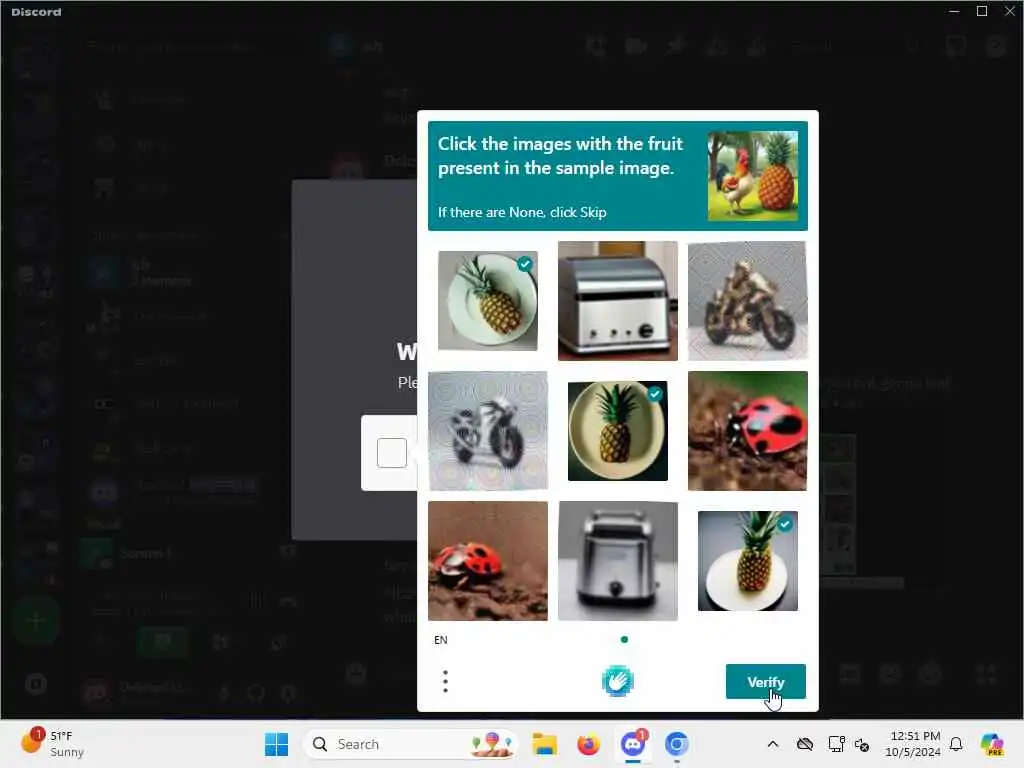Viewport: 1024px width, 768px height.
Task: Select the wide toaster on the wooden counter
Action: pos(618,300)
